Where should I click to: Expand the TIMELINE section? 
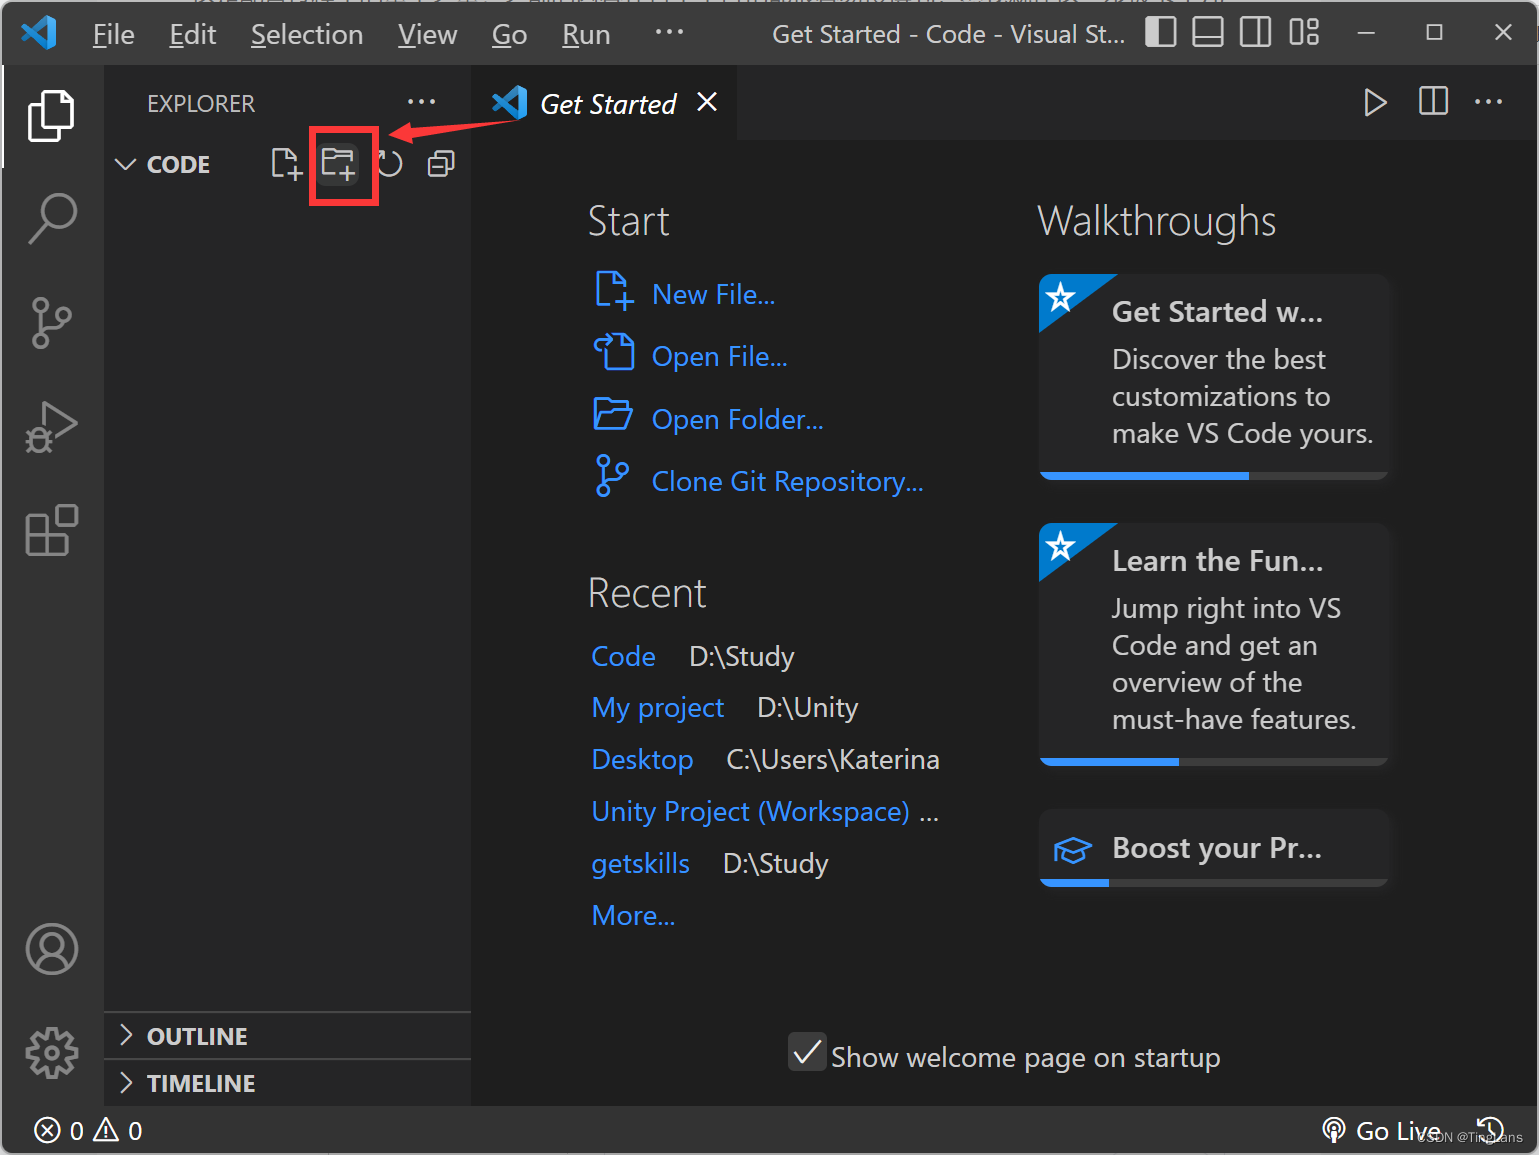click(287, 1083)
